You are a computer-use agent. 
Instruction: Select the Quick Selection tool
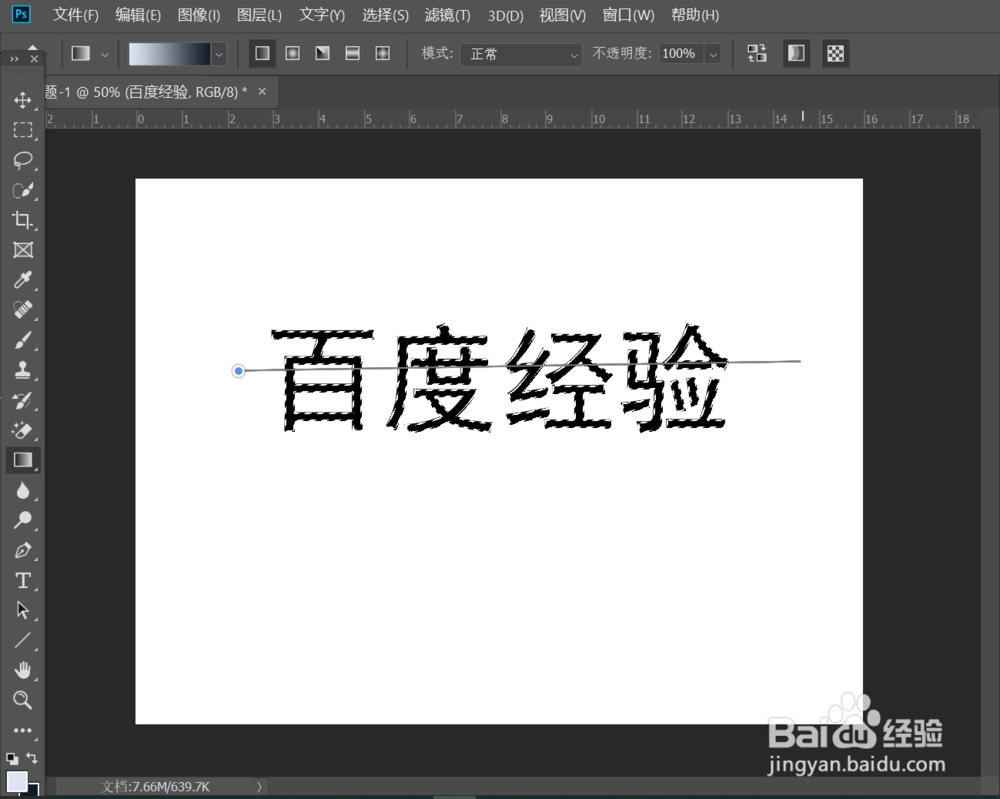point(23,190)
